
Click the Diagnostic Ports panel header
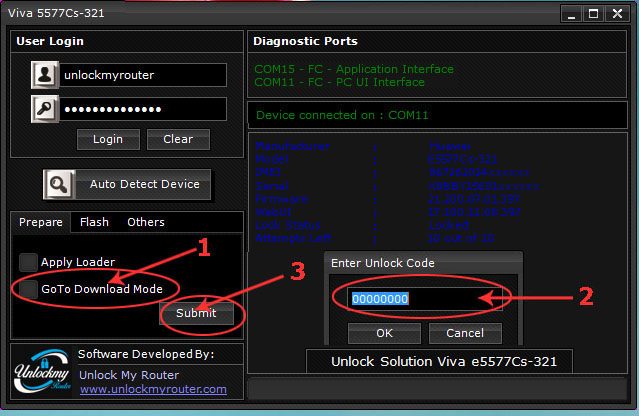pos(437,41)
